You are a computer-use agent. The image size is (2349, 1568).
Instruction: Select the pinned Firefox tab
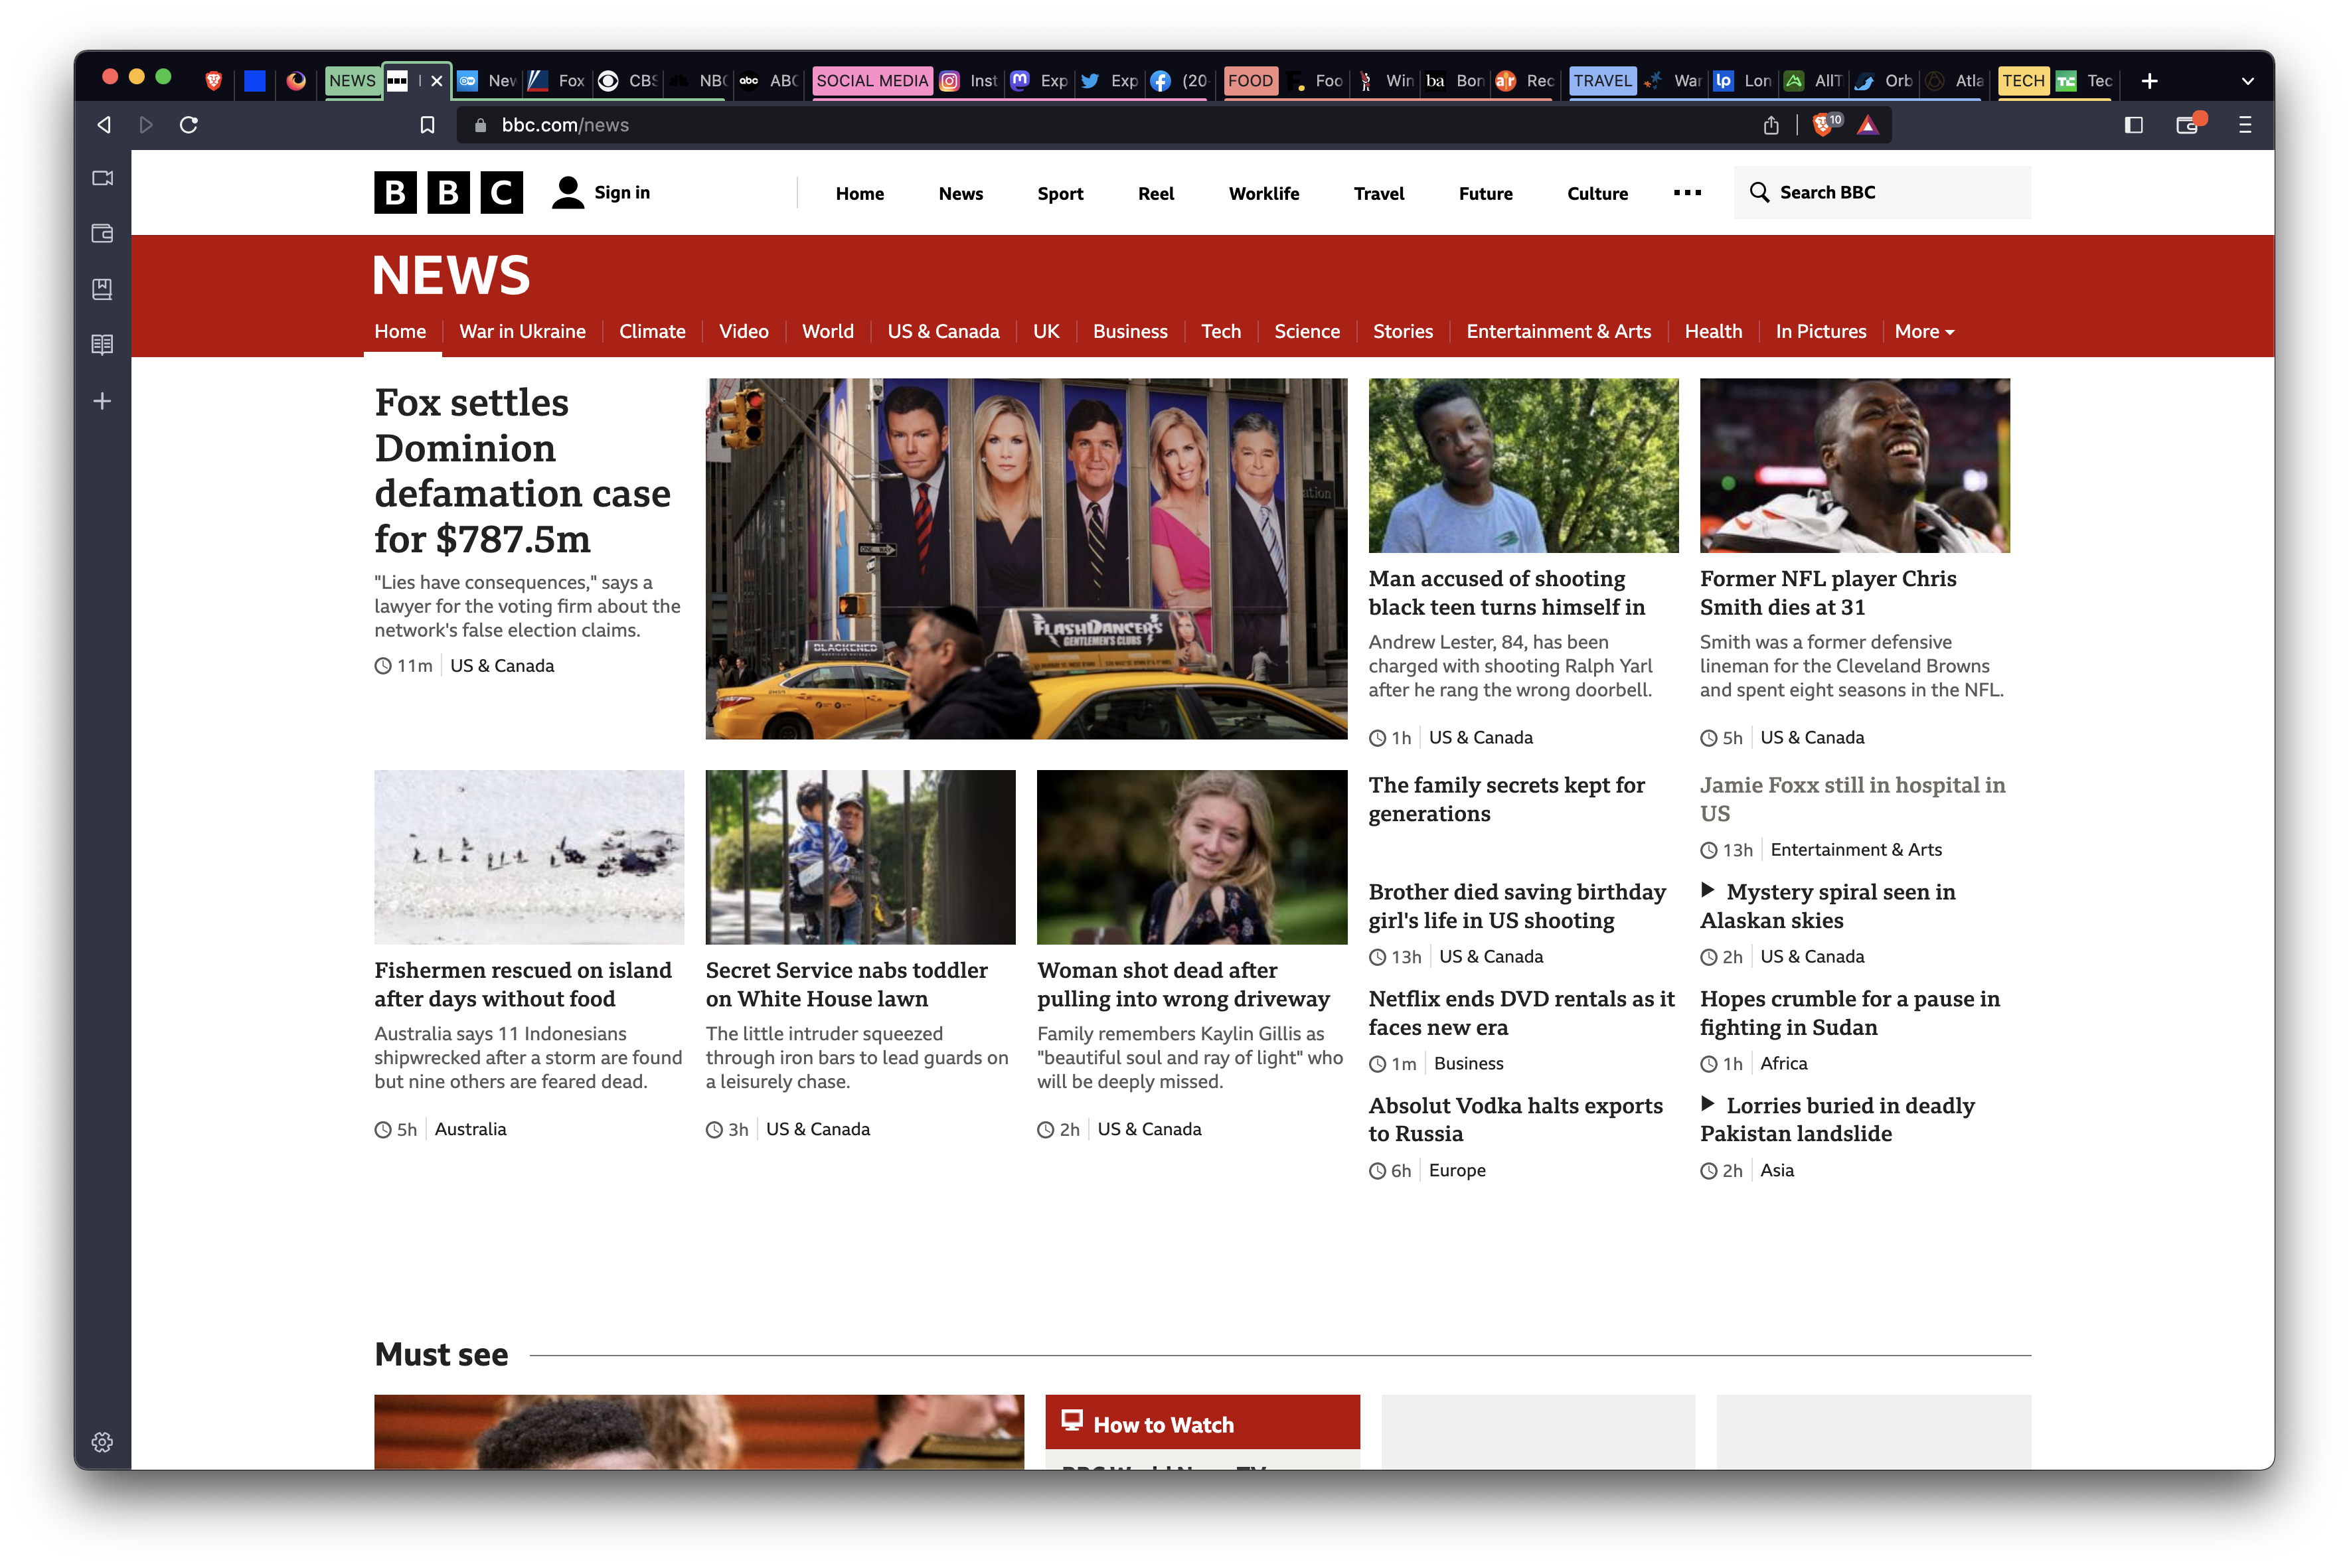click(296, 81)
